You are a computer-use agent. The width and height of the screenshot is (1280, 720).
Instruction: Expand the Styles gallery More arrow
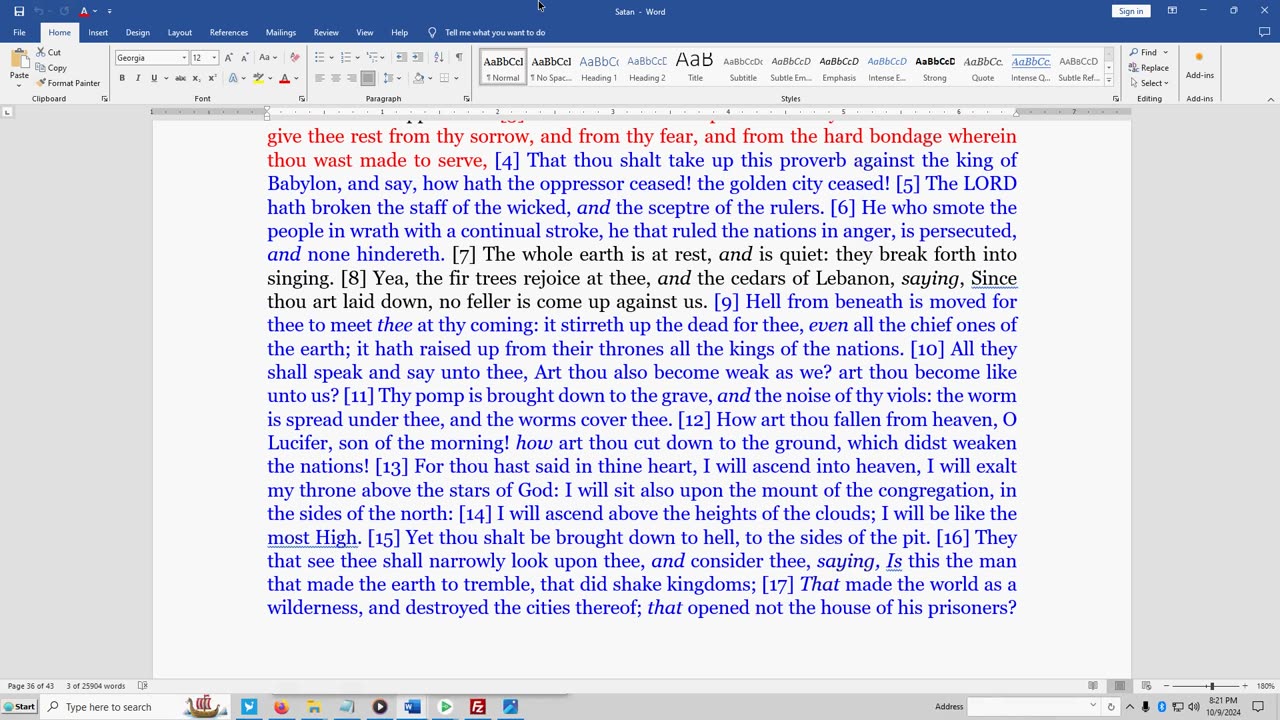(1109, 81)
